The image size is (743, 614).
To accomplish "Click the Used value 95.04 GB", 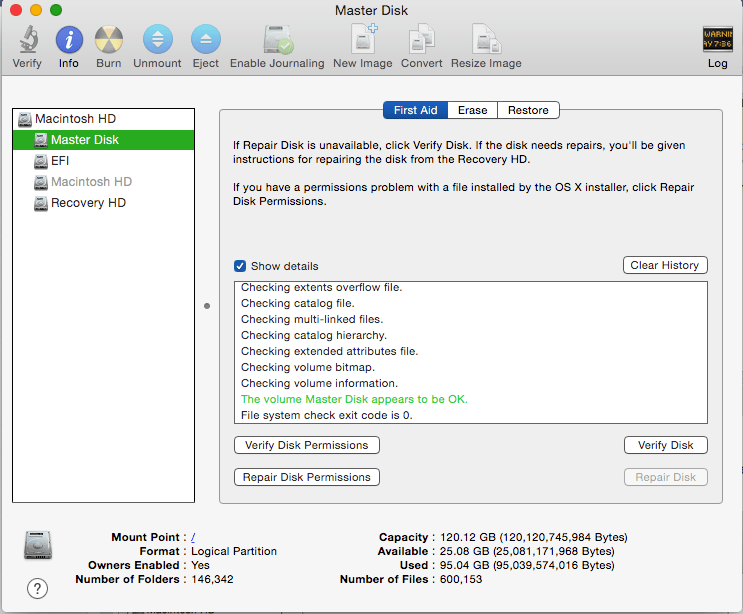I will [527, 565].
